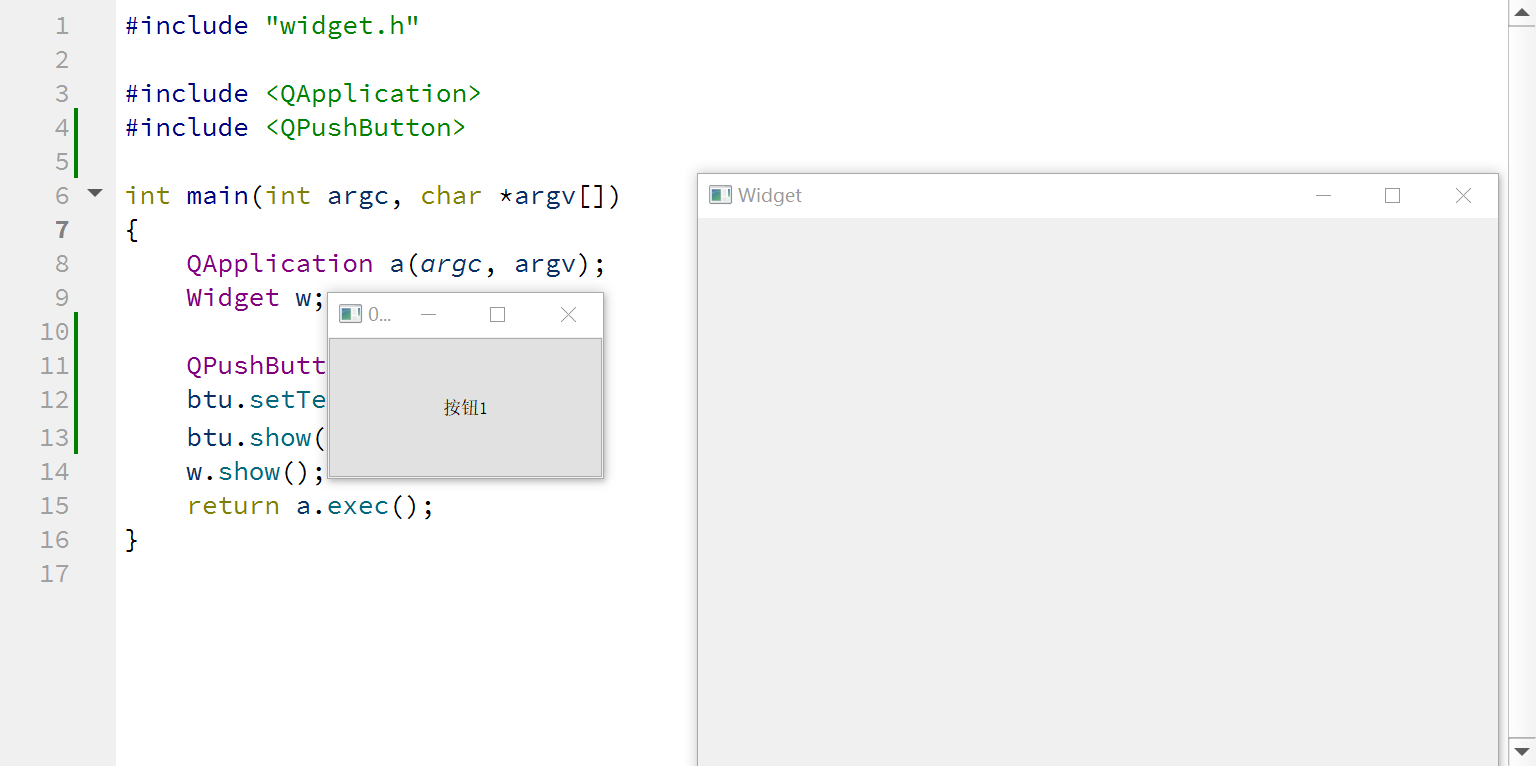This screenshot has height=766, width=1536.
Task: Click 'a.exec();' call text
Action: pos(365,505)
